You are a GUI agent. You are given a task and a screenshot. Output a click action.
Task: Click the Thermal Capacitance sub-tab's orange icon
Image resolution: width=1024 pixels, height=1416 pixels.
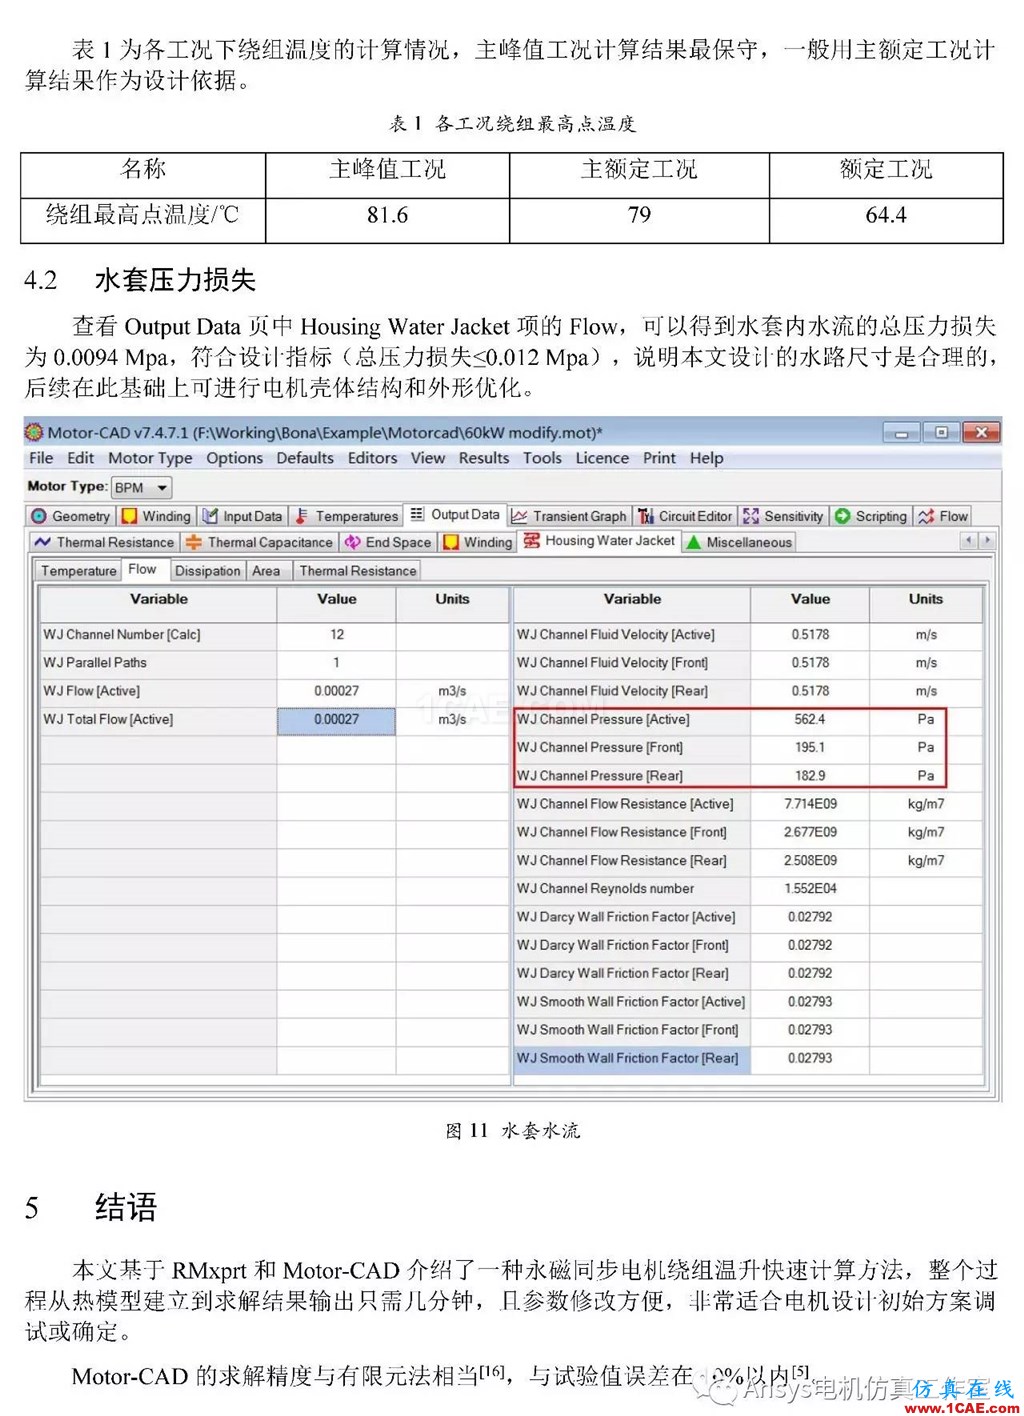(x=194, y=542)
